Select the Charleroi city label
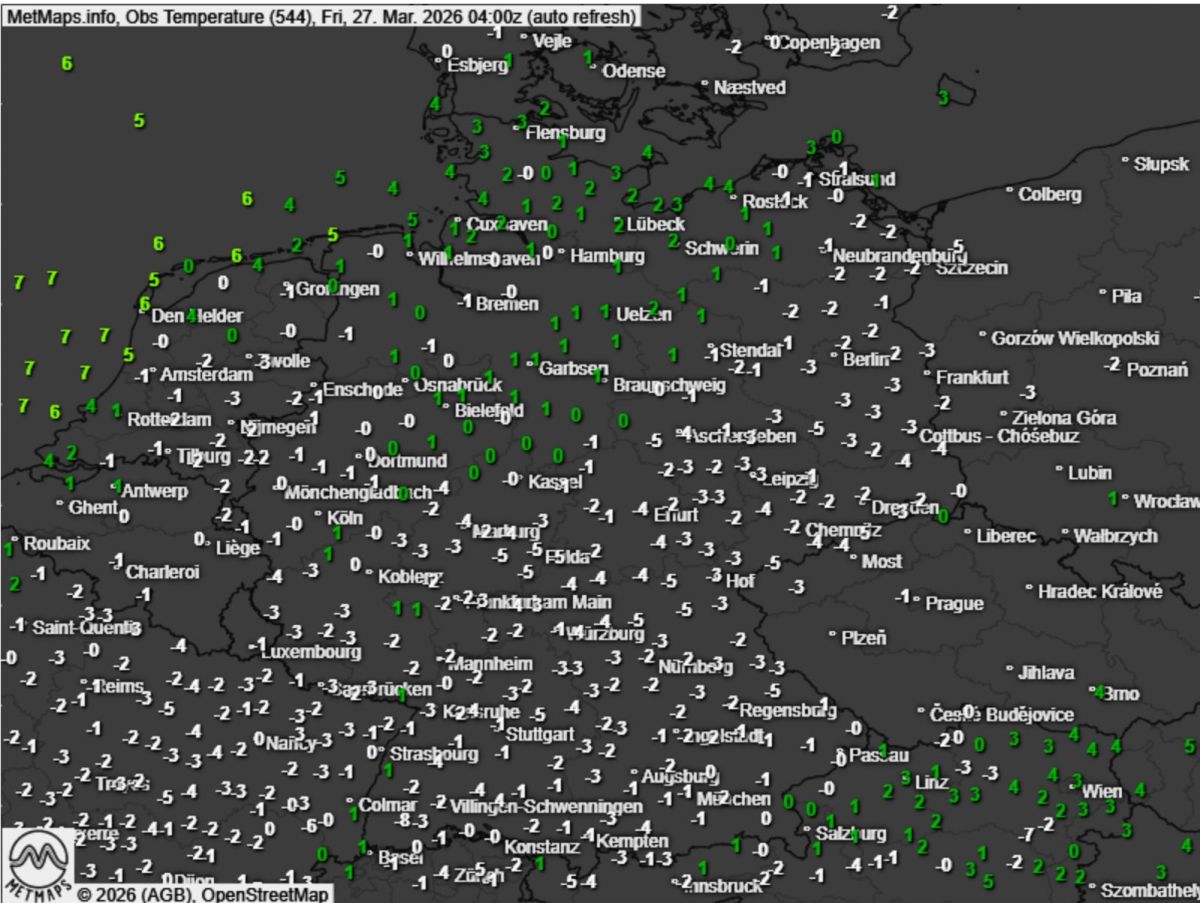 point(162,573)
